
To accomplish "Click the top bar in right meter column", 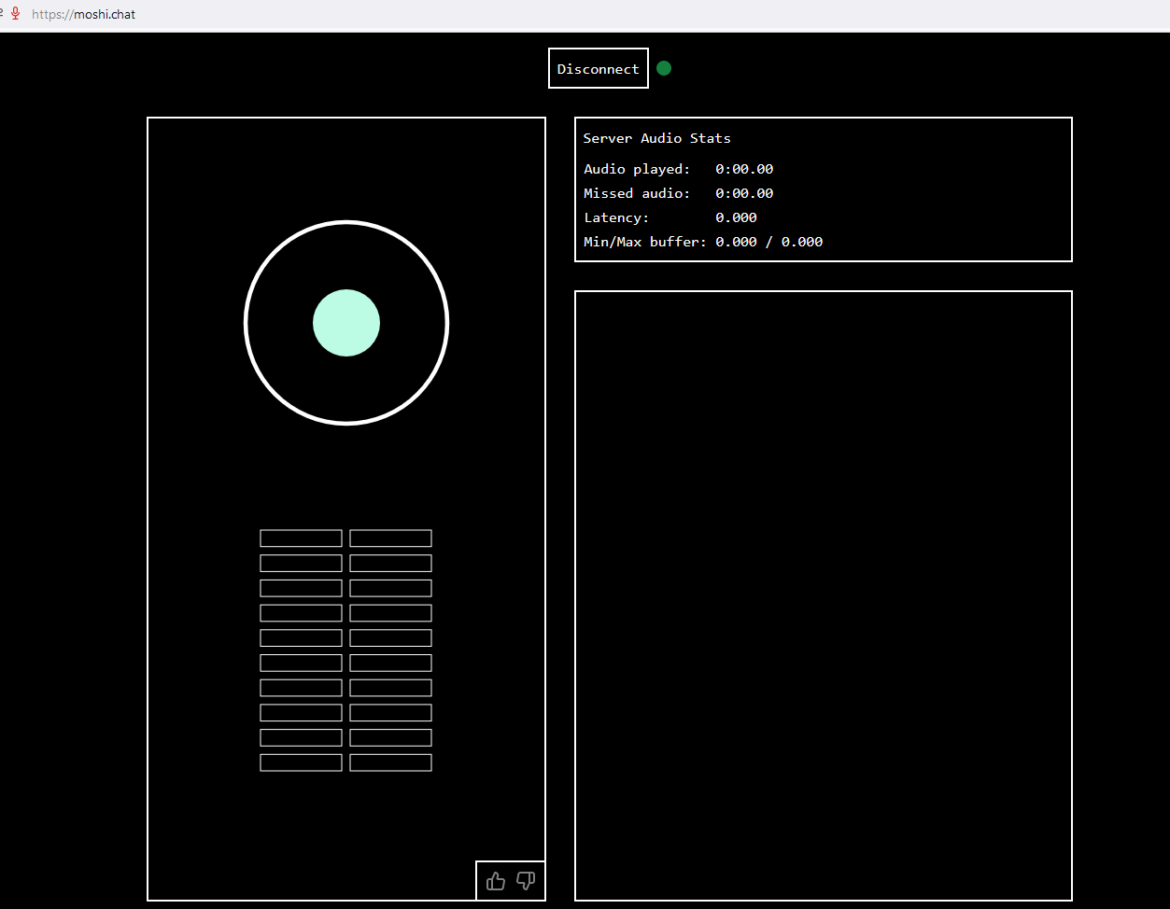I will (x=391, y=538).
